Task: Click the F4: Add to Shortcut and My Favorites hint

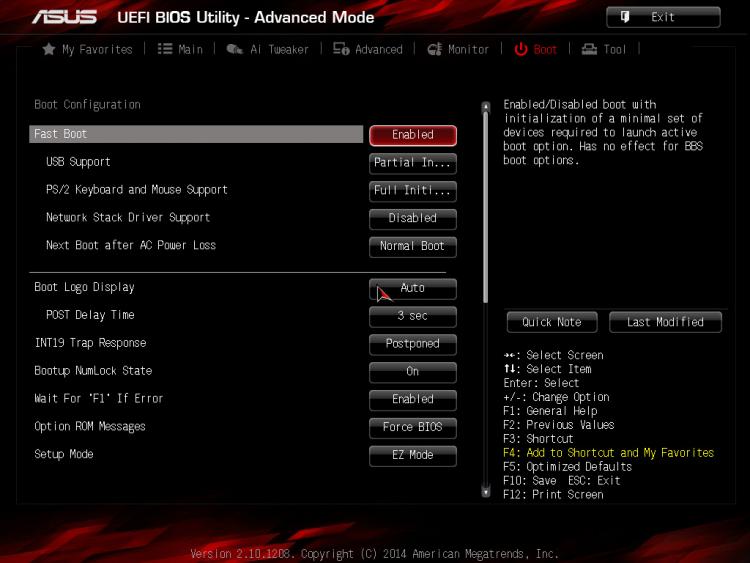Action: [x=608, y=453]
